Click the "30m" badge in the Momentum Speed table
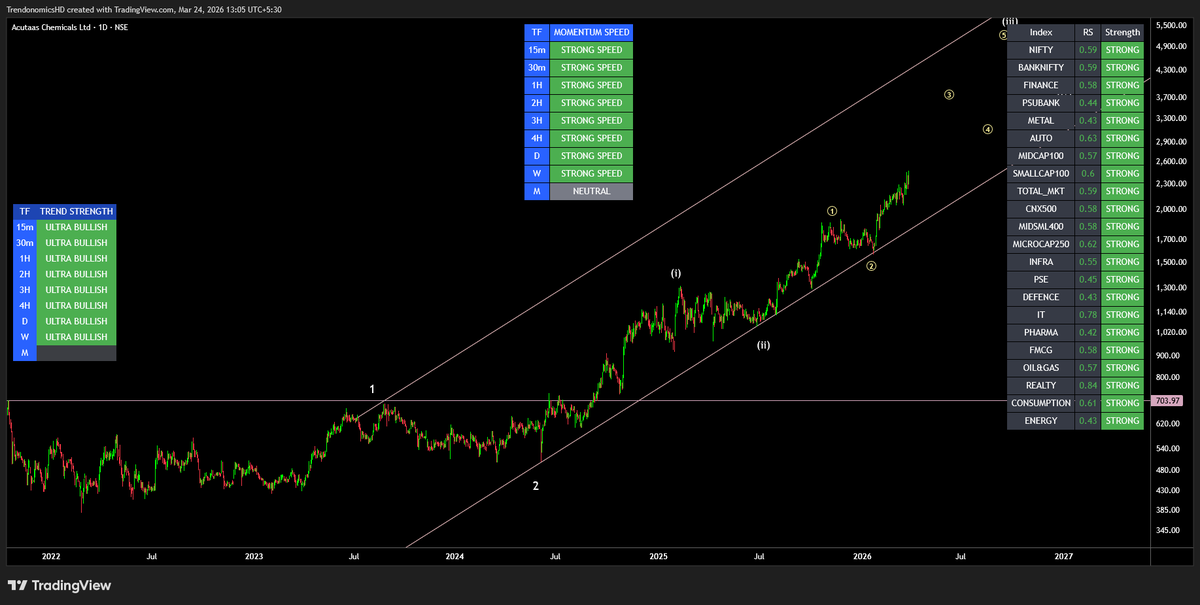Screen dimensions: 1200x605 (537, 67)
